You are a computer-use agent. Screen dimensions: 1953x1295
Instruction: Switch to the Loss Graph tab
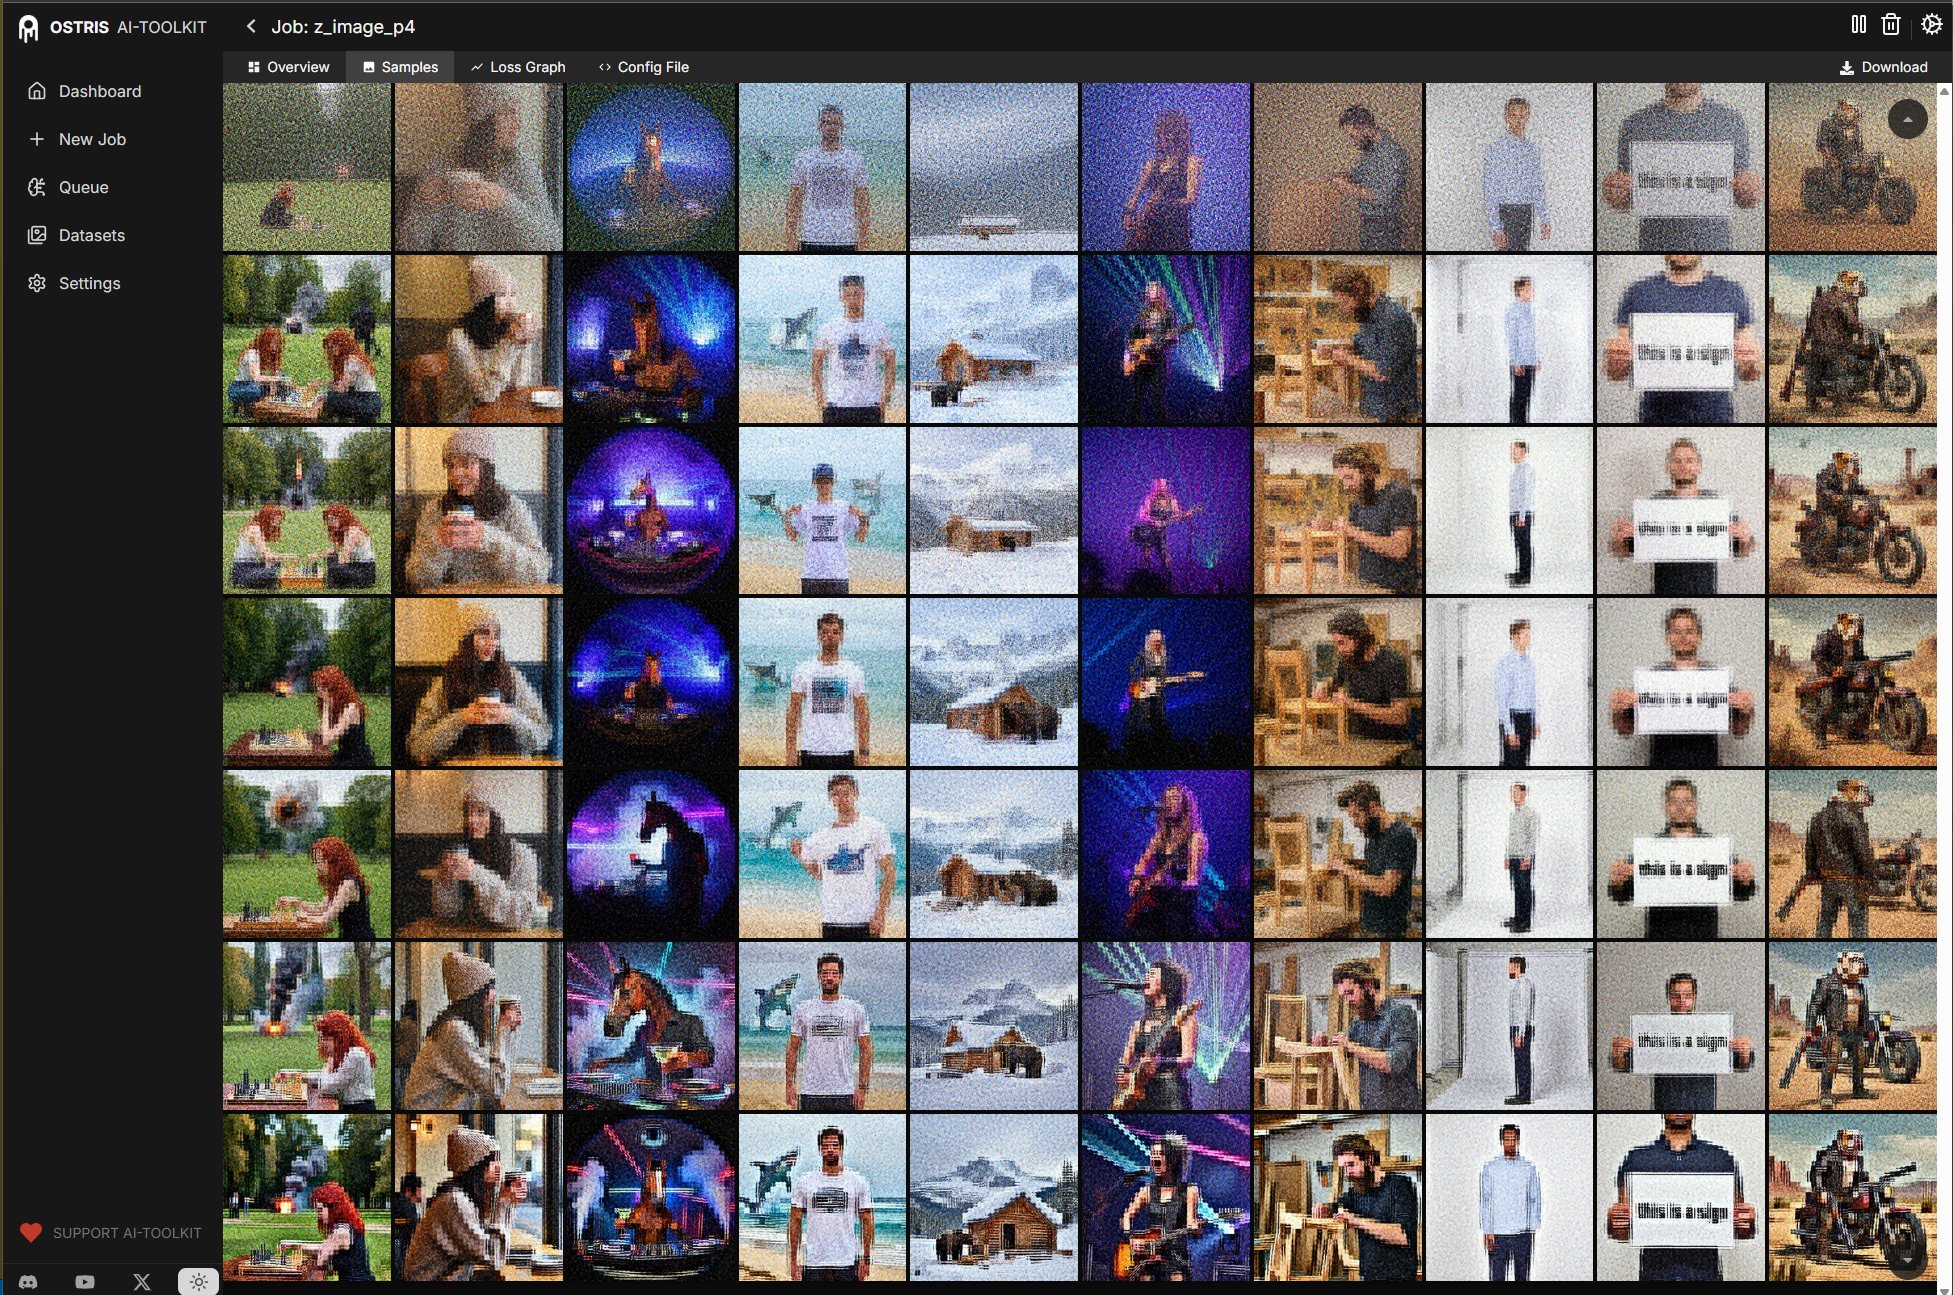coord(517,67)
